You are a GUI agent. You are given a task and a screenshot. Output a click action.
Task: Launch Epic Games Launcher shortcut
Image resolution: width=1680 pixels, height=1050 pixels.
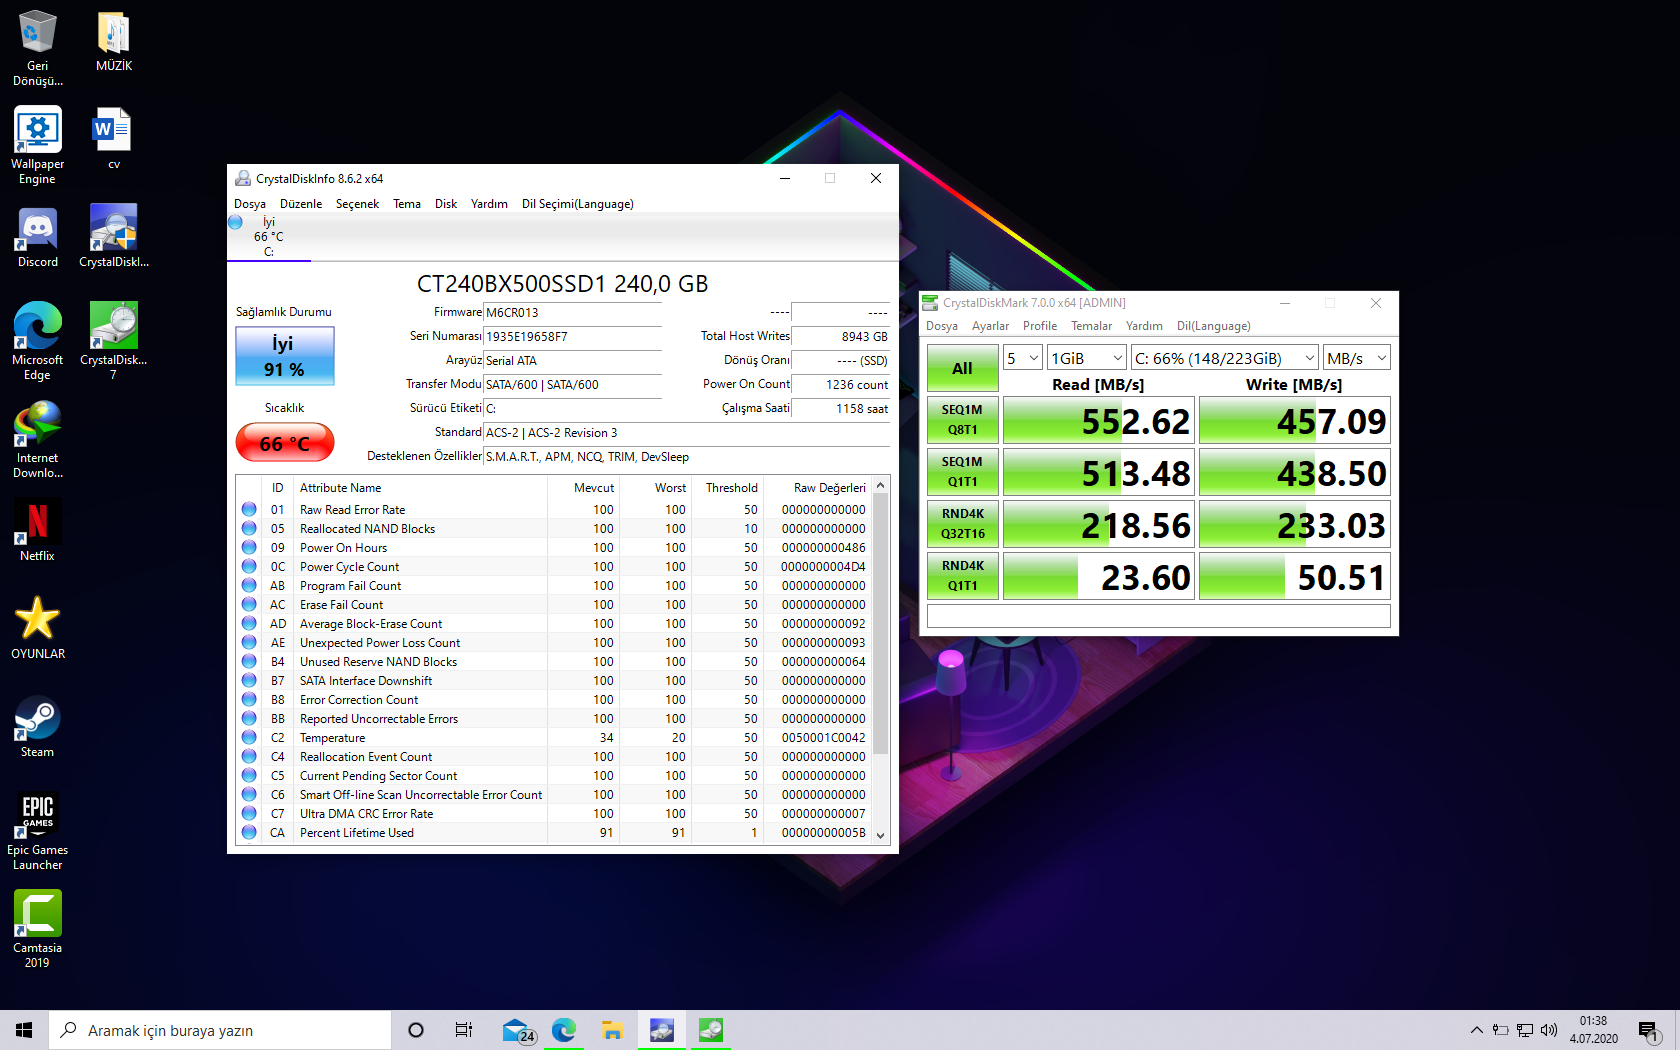(x=37, y=832)
